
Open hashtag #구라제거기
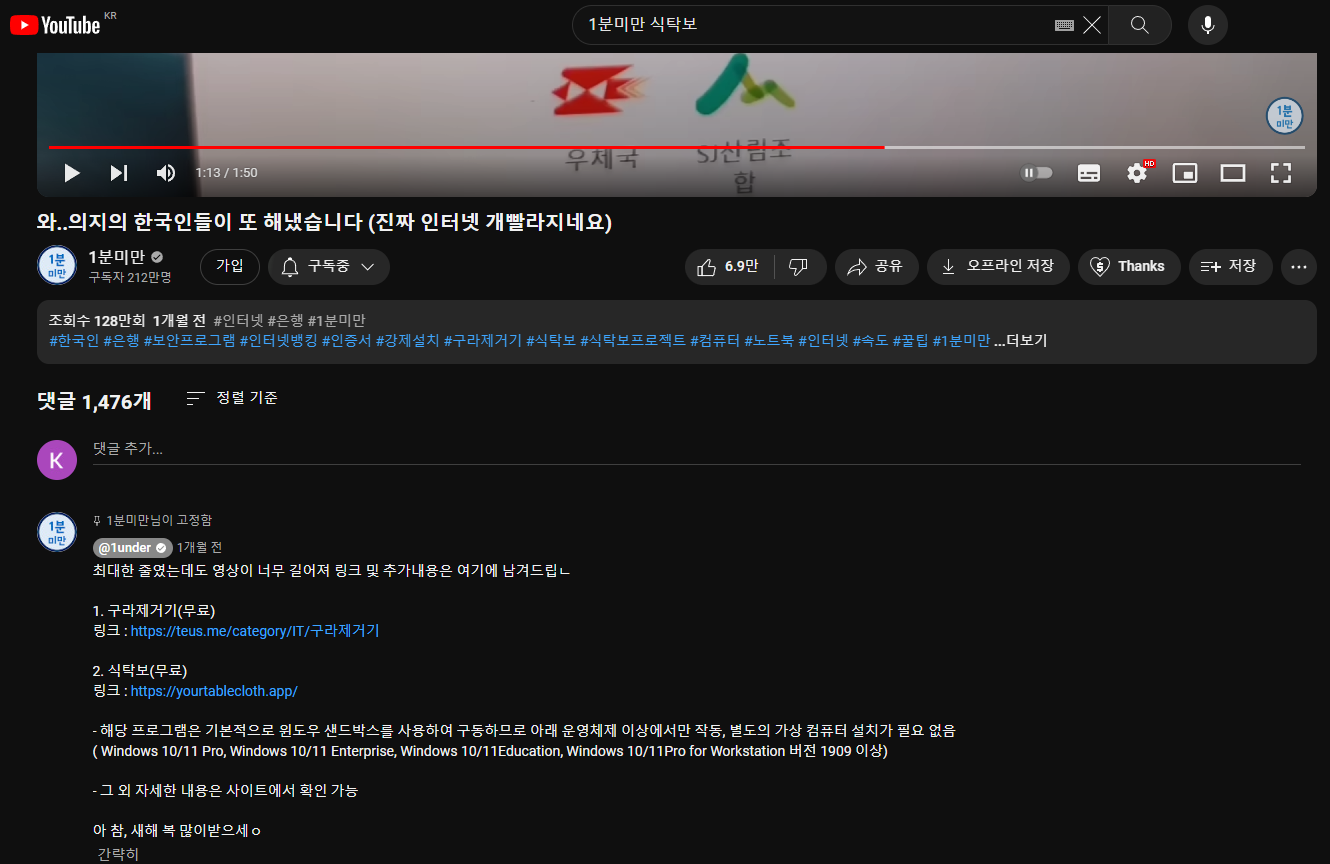point(483,341)
